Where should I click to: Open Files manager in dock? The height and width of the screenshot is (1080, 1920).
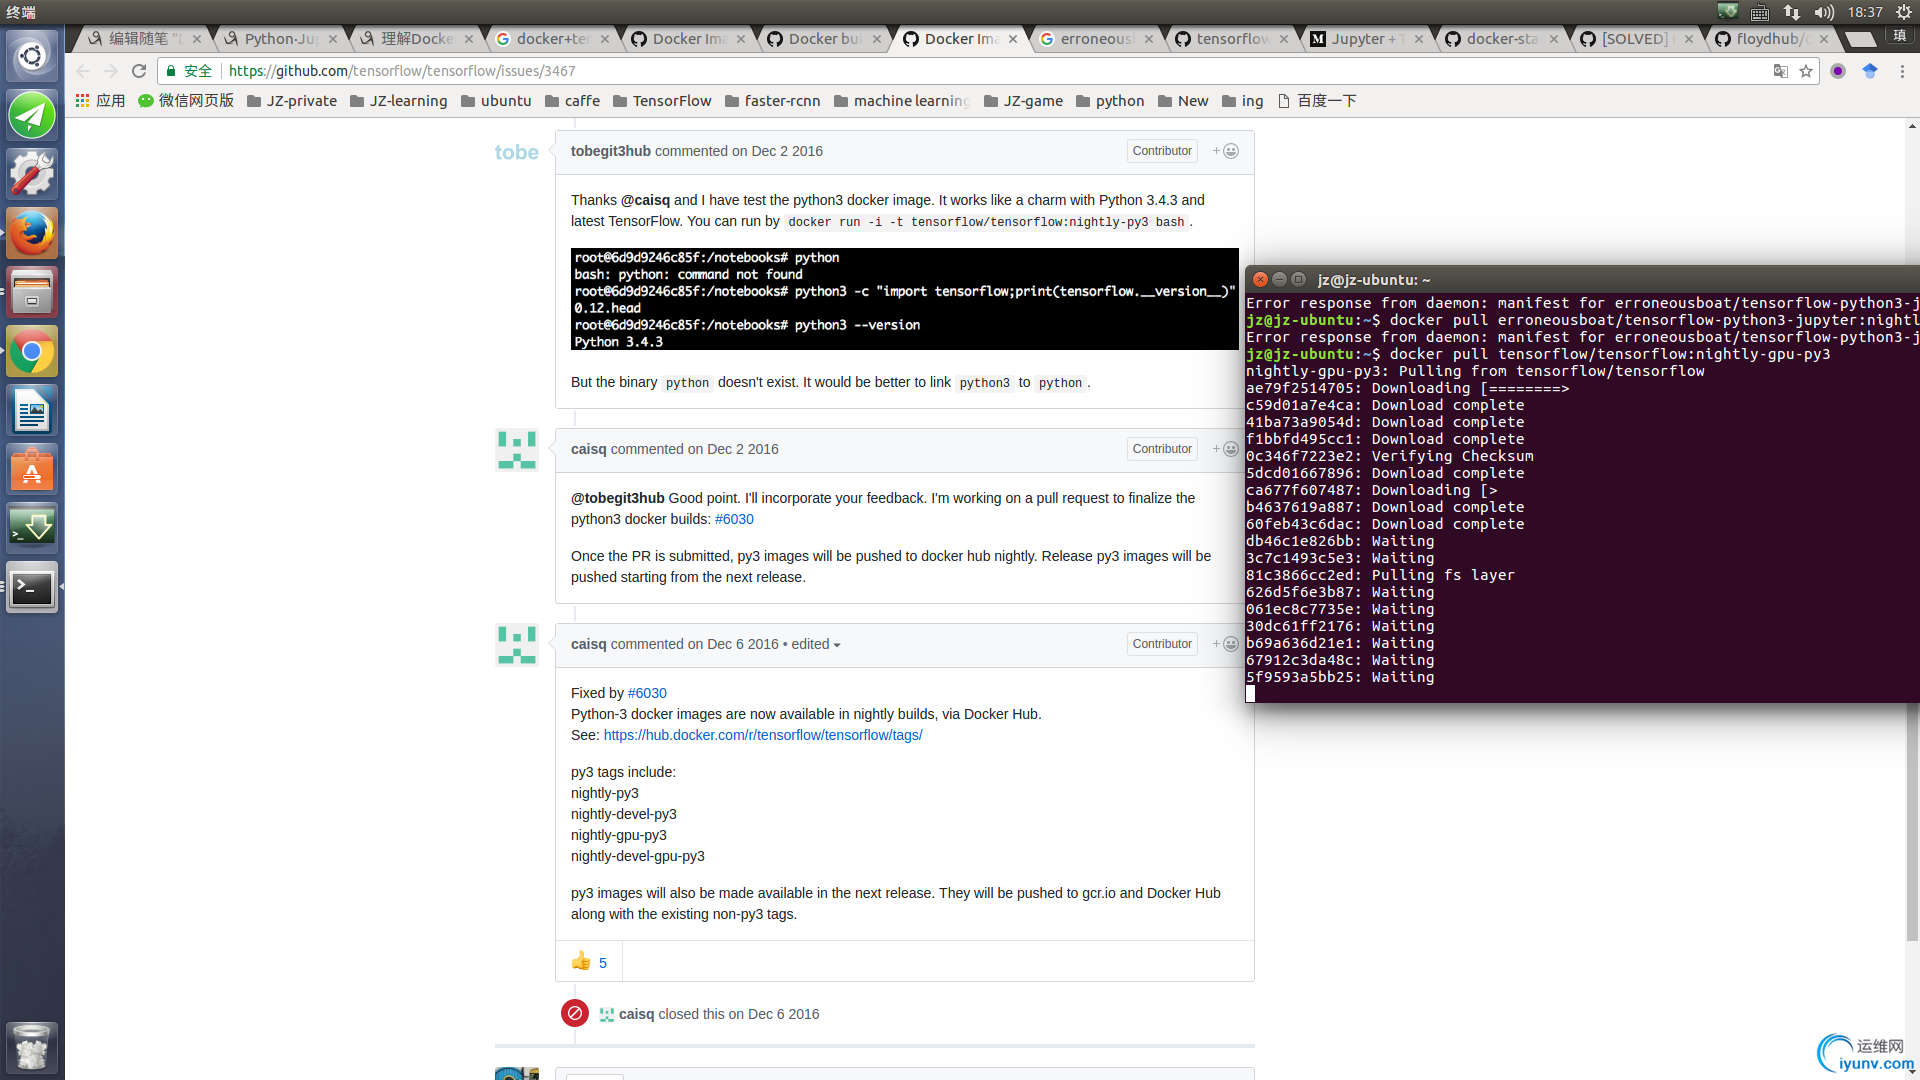[x=32, y=292]
